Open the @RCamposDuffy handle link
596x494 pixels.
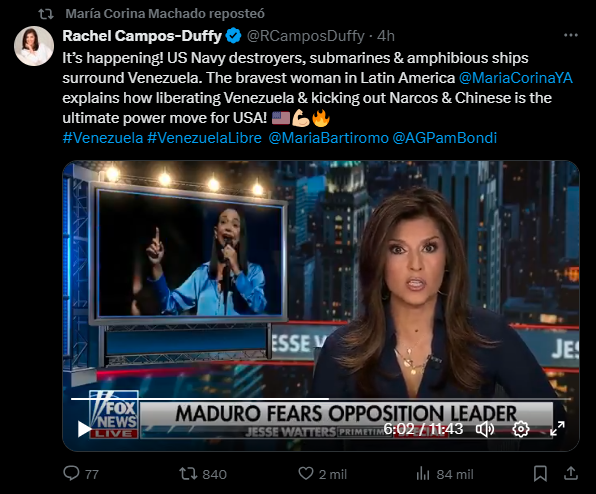click(306, 36)
